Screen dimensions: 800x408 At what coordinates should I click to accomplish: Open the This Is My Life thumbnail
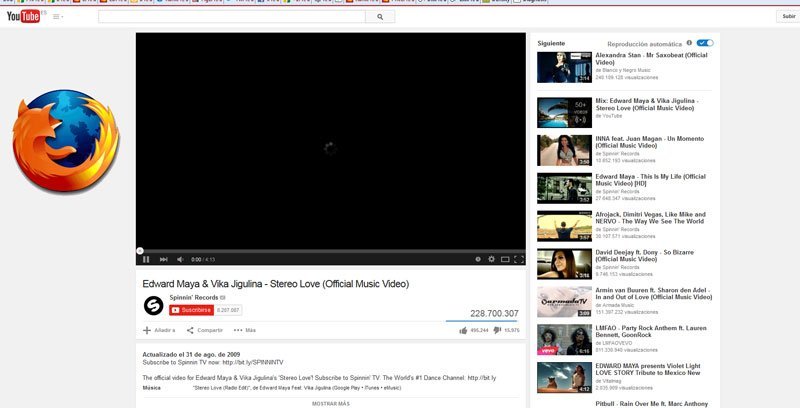point(564,188)
